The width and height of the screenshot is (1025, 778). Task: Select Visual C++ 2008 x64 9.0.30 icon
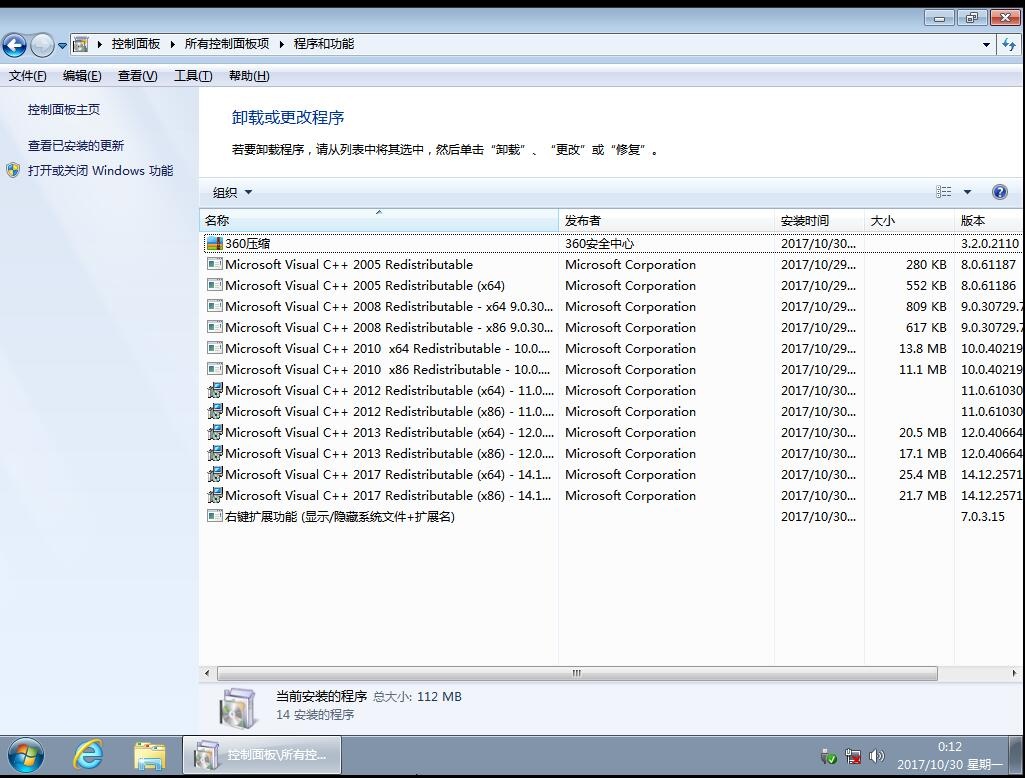click(x=214, y=306)
